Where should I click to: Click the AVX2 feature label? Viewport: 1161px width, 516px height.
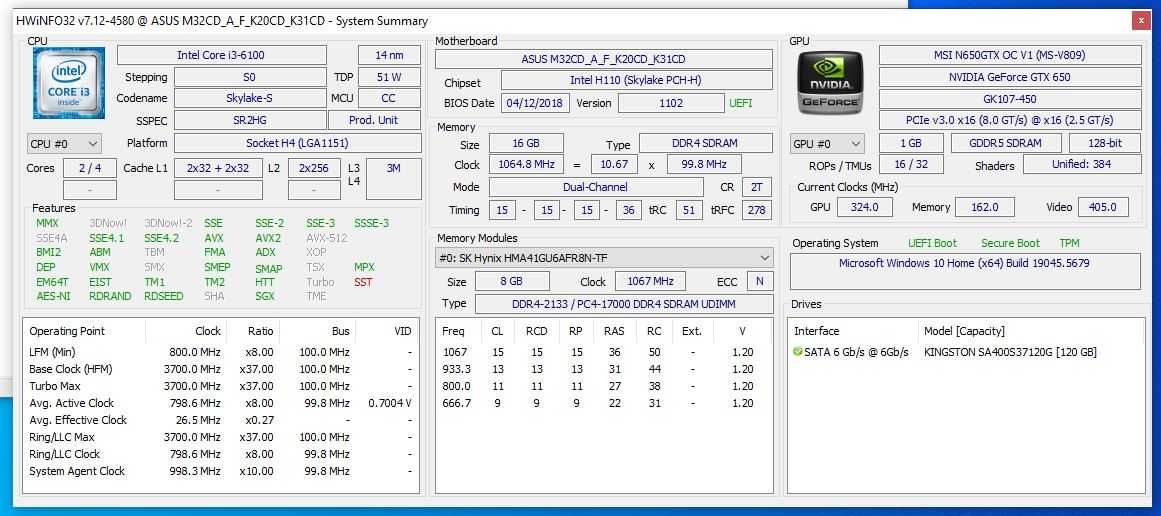(268, 238)
